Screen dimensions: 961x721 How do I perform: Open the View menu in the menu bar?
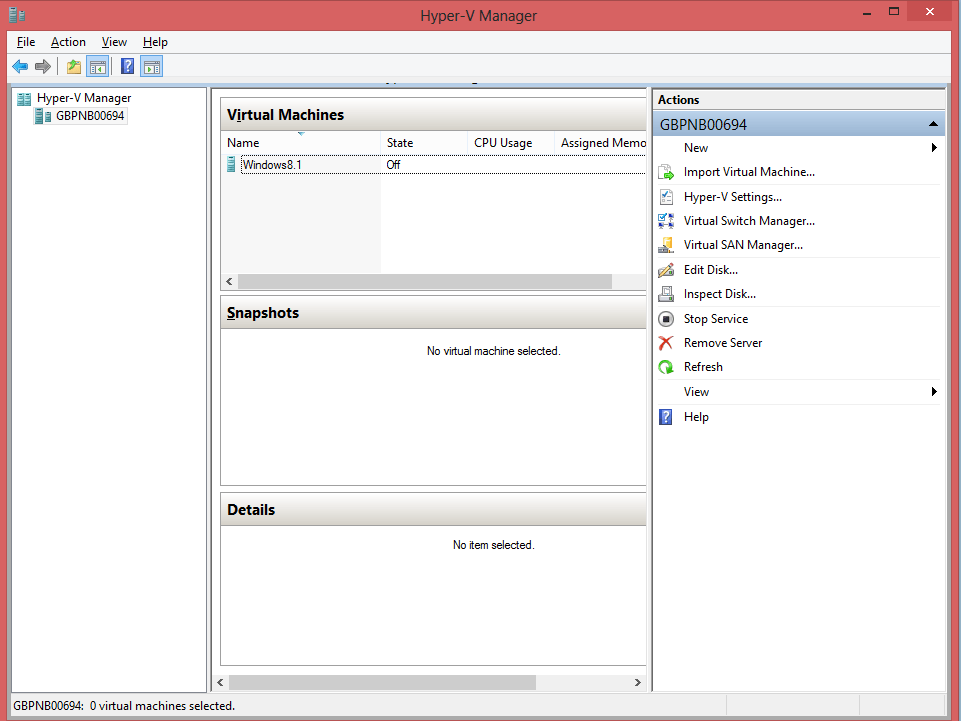(x=114, y=42)
